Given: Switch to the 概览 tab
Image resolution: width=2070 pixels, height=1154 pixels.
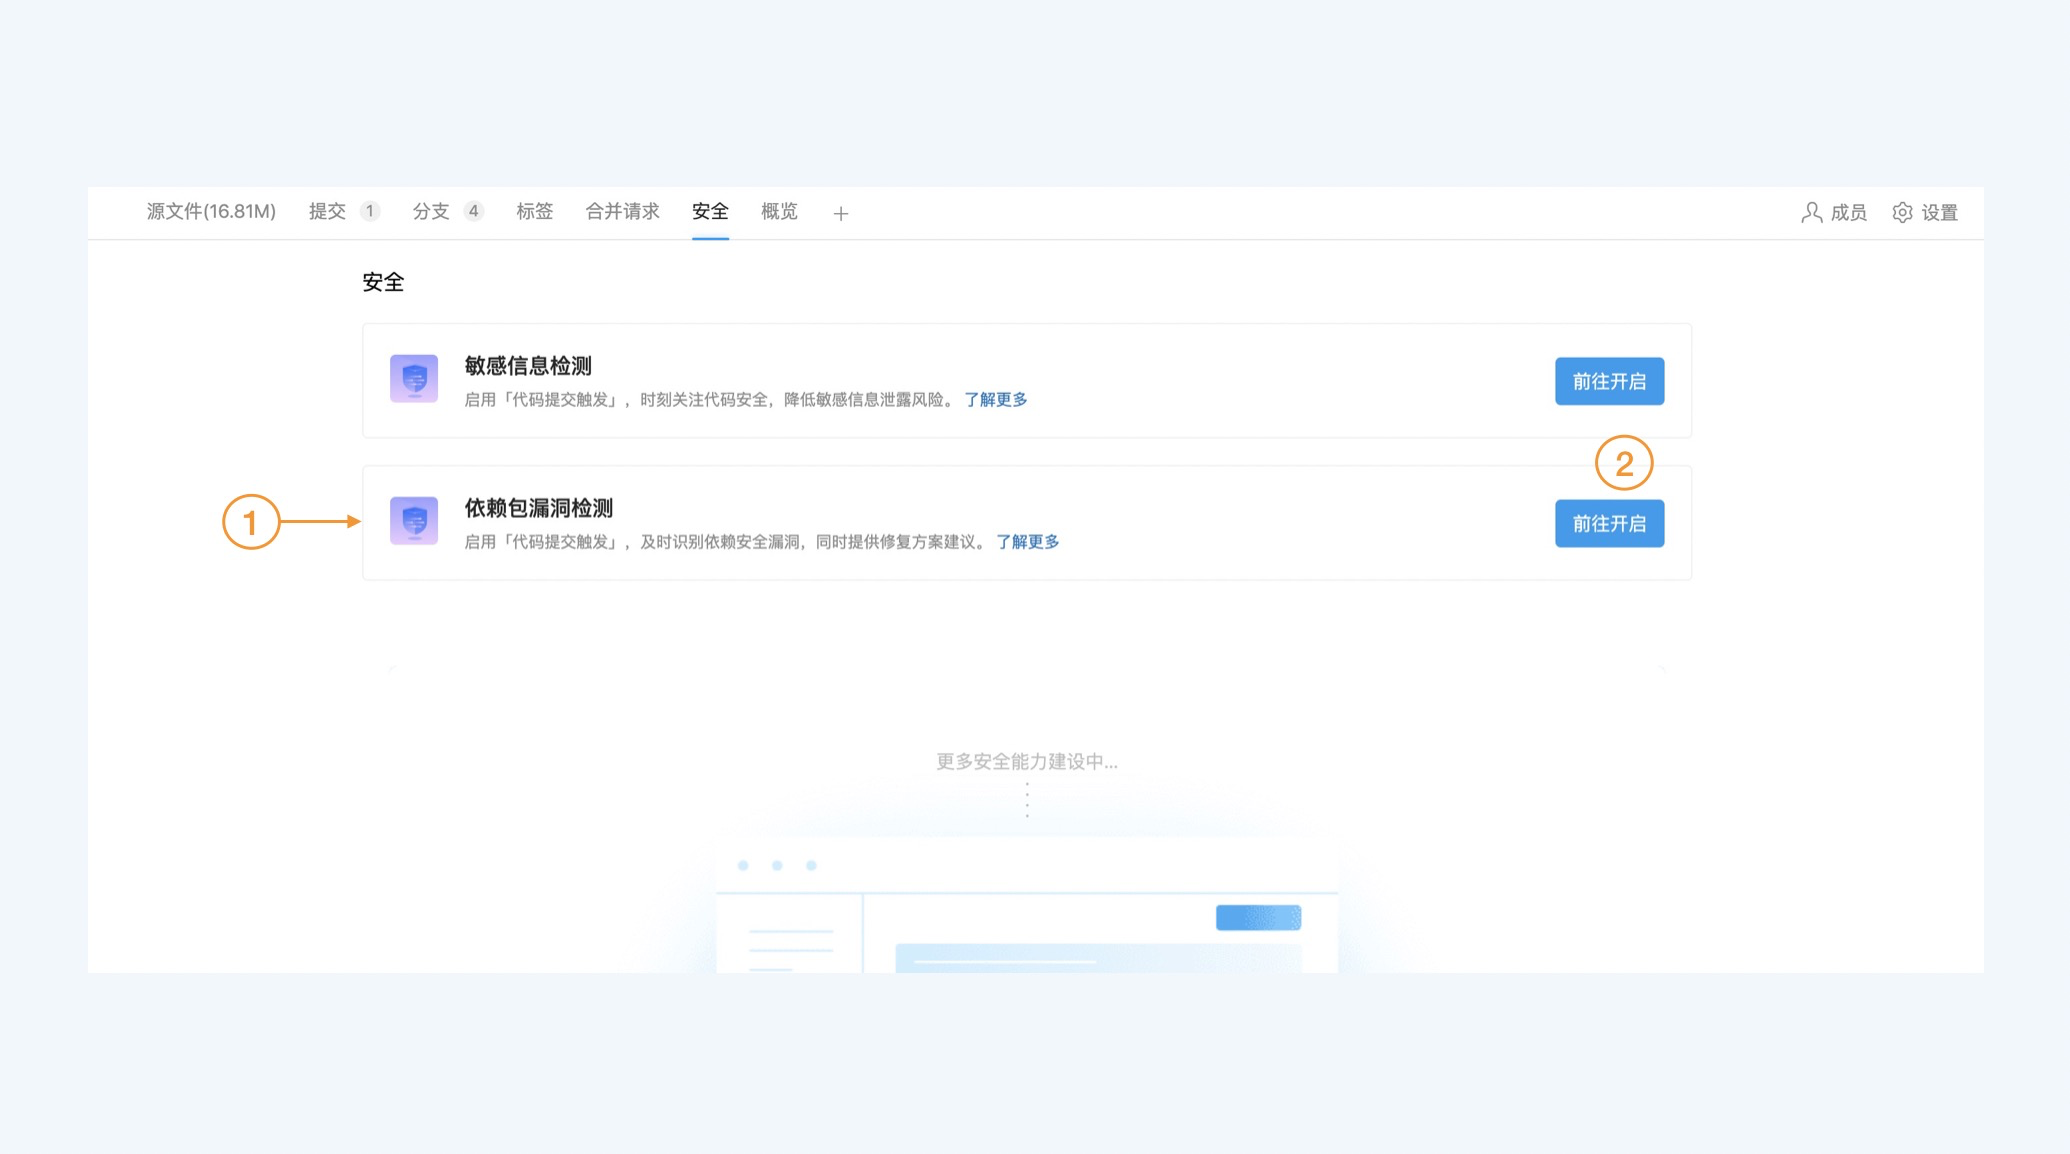Looking at the screenshot, I should tap(779, 211).
